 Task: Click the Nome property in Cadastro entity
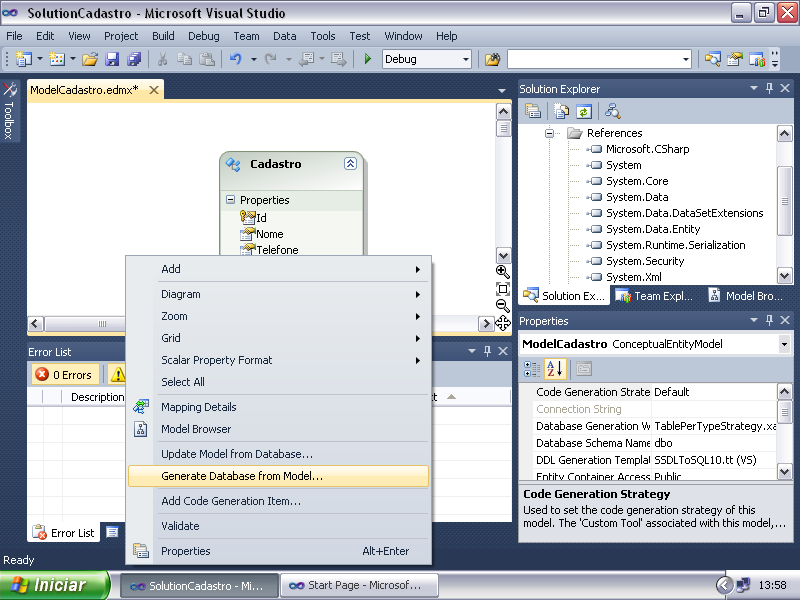pyautogui.click(x=269, y=234)
